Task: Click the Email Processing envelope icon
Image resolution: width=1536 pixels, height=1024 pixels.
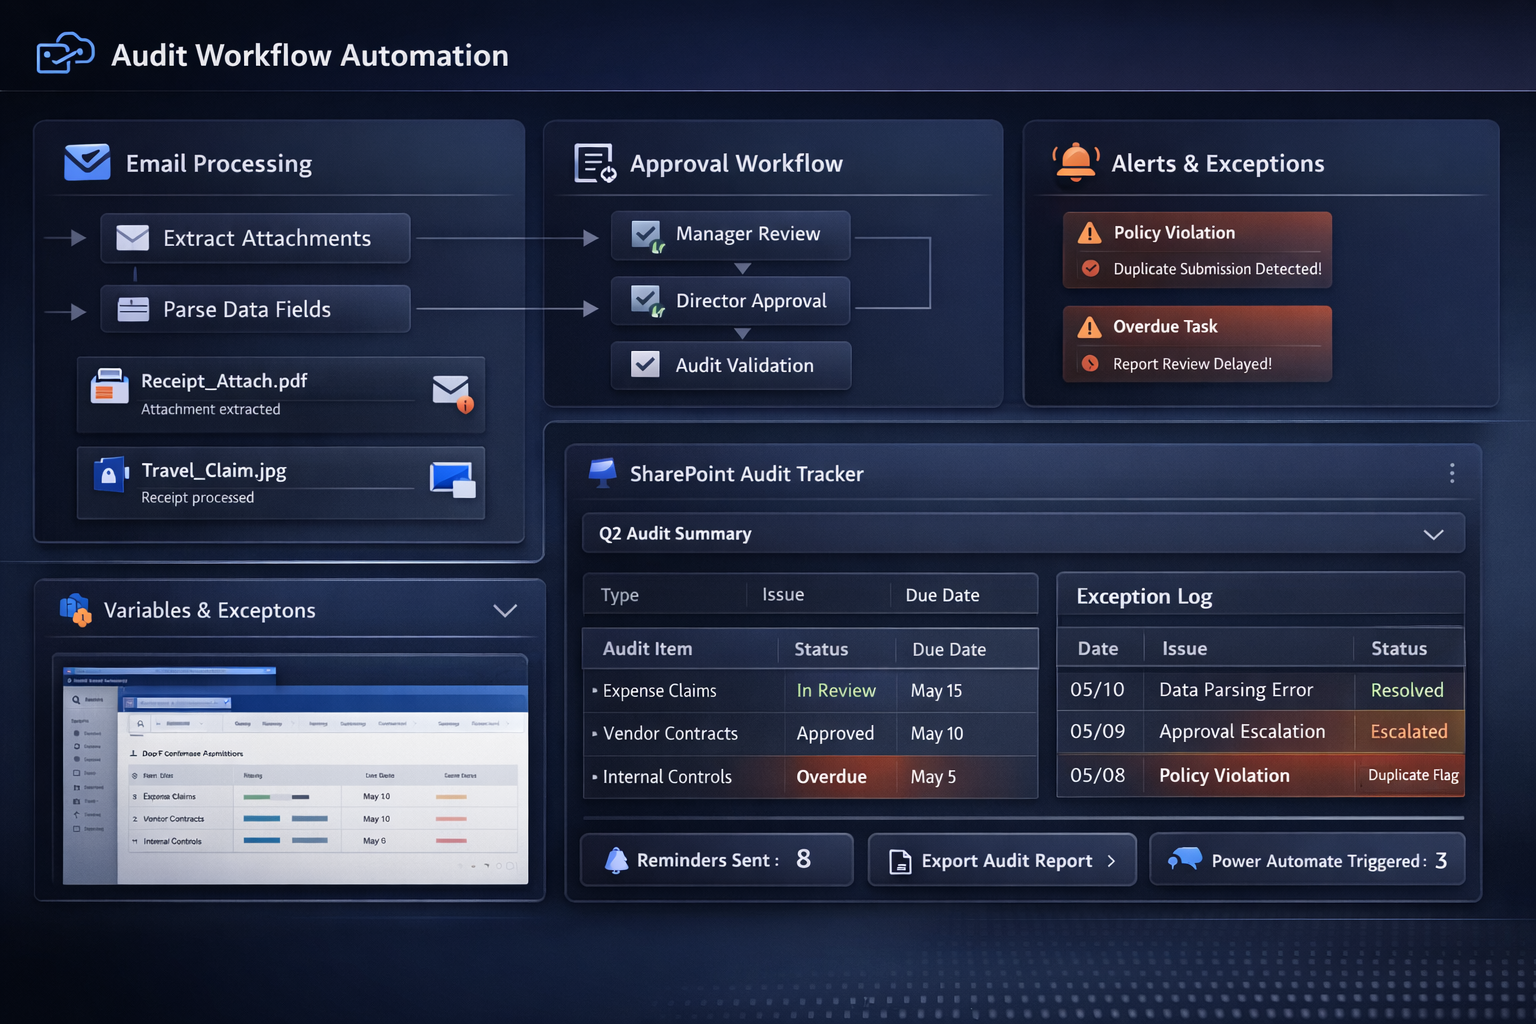Action: (x=87, y=162)
